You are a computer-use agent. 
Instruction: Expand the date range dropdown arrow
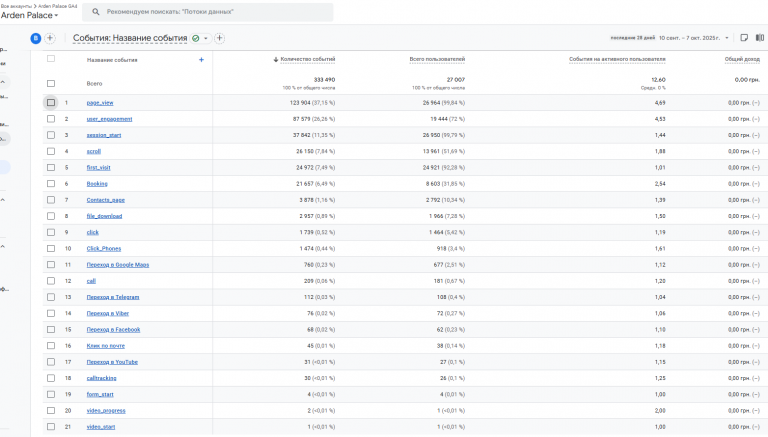coord(727,38)
